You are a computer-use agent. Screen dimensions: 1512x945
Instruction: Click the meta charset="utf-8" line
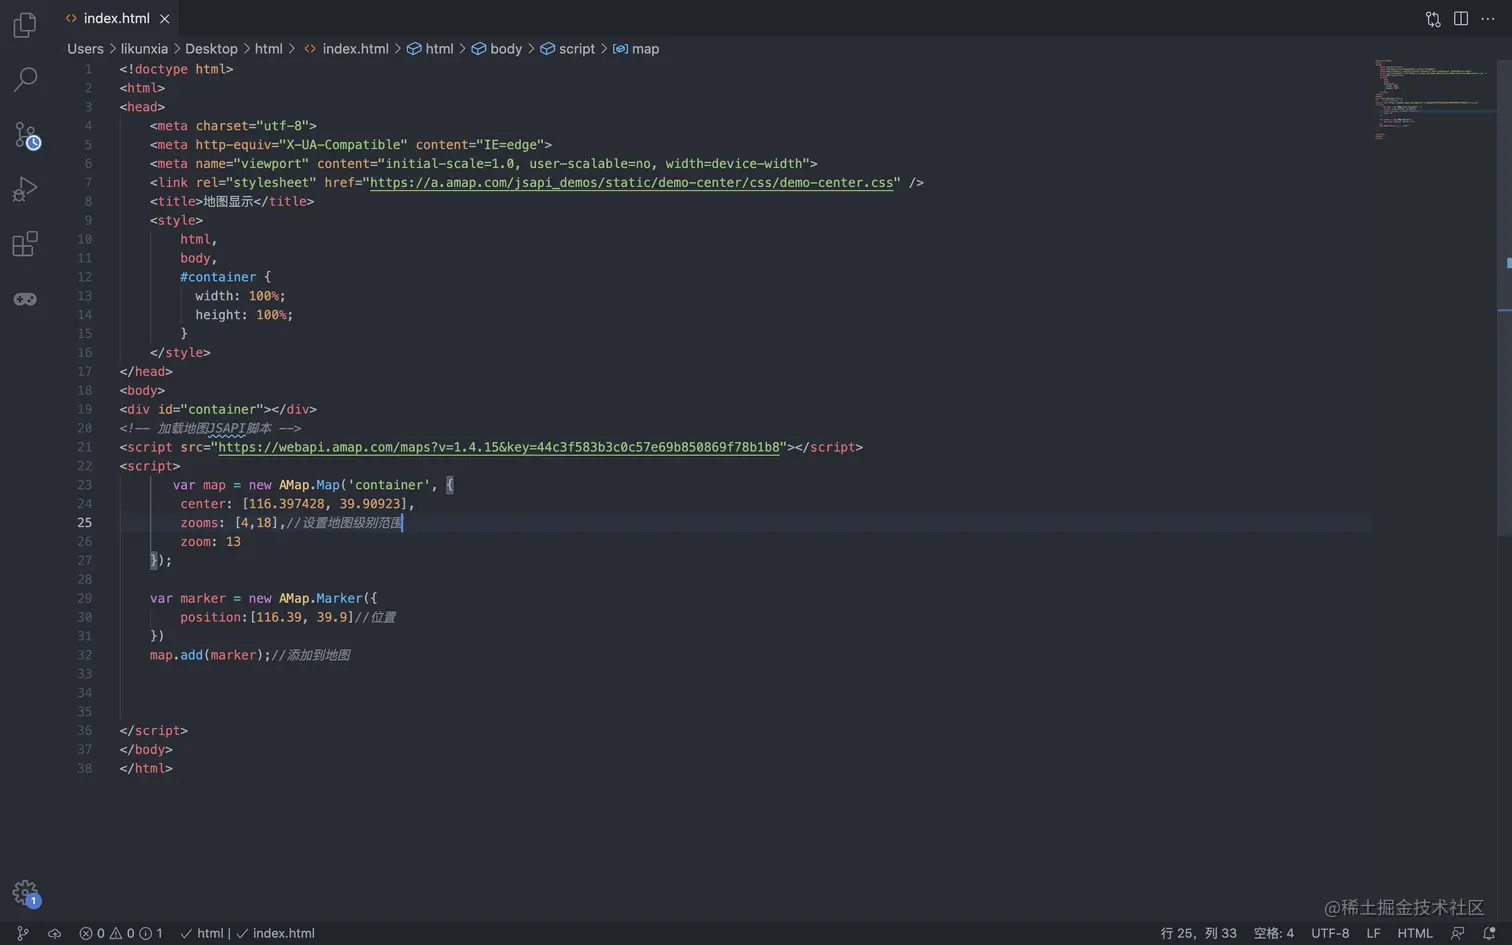pos(233,126)
